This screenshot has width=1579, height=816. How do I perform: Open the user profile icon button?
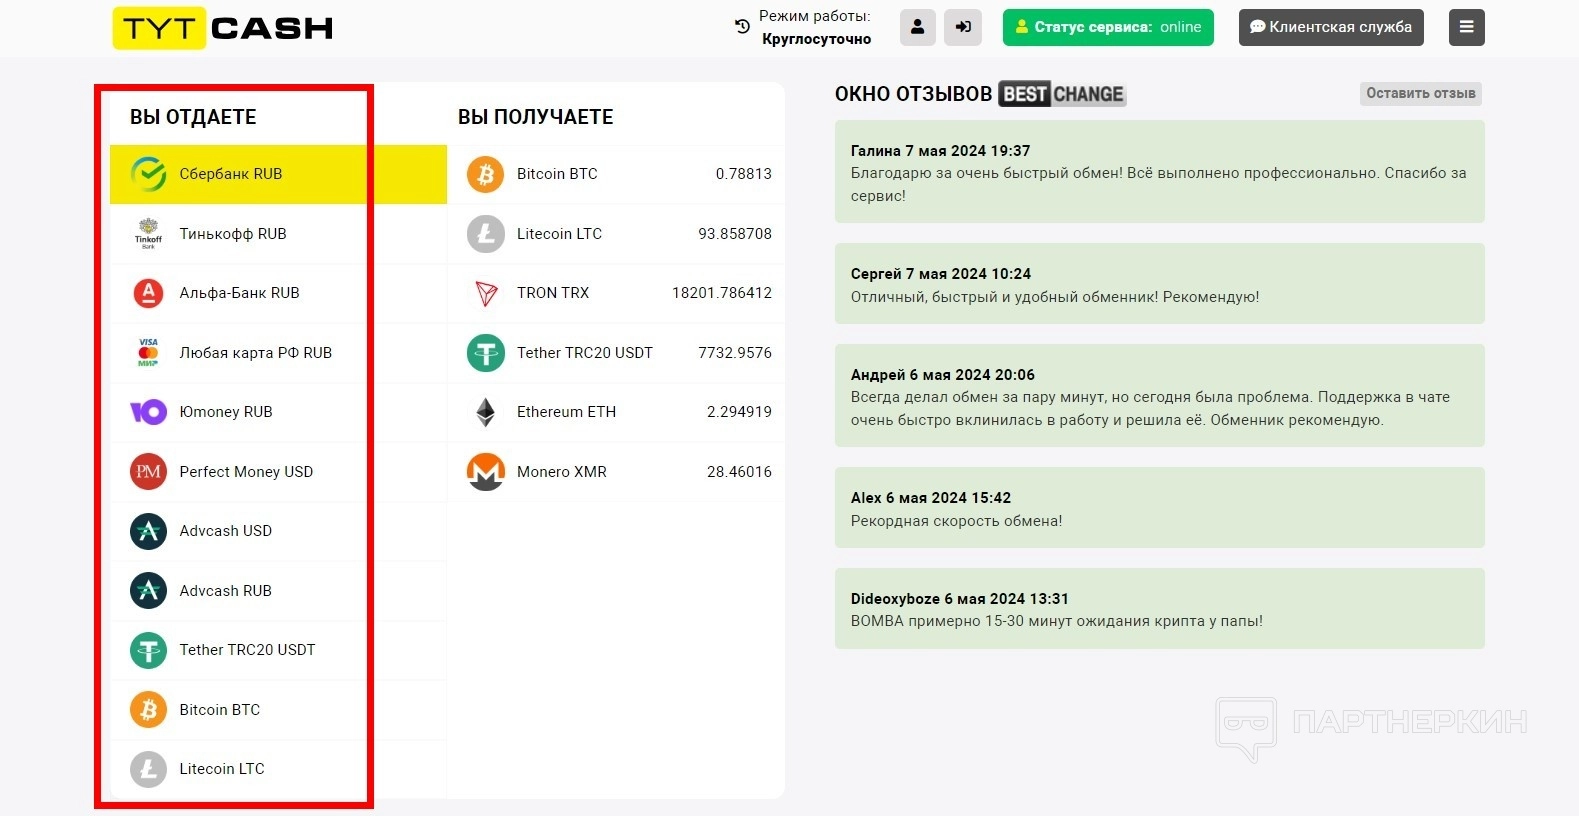(918, 27)
